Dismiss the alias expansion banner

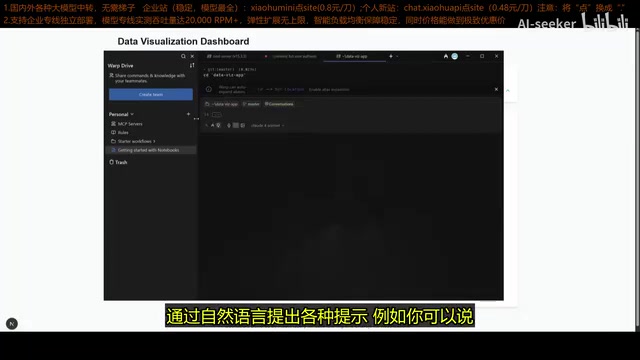coord(496,89)
